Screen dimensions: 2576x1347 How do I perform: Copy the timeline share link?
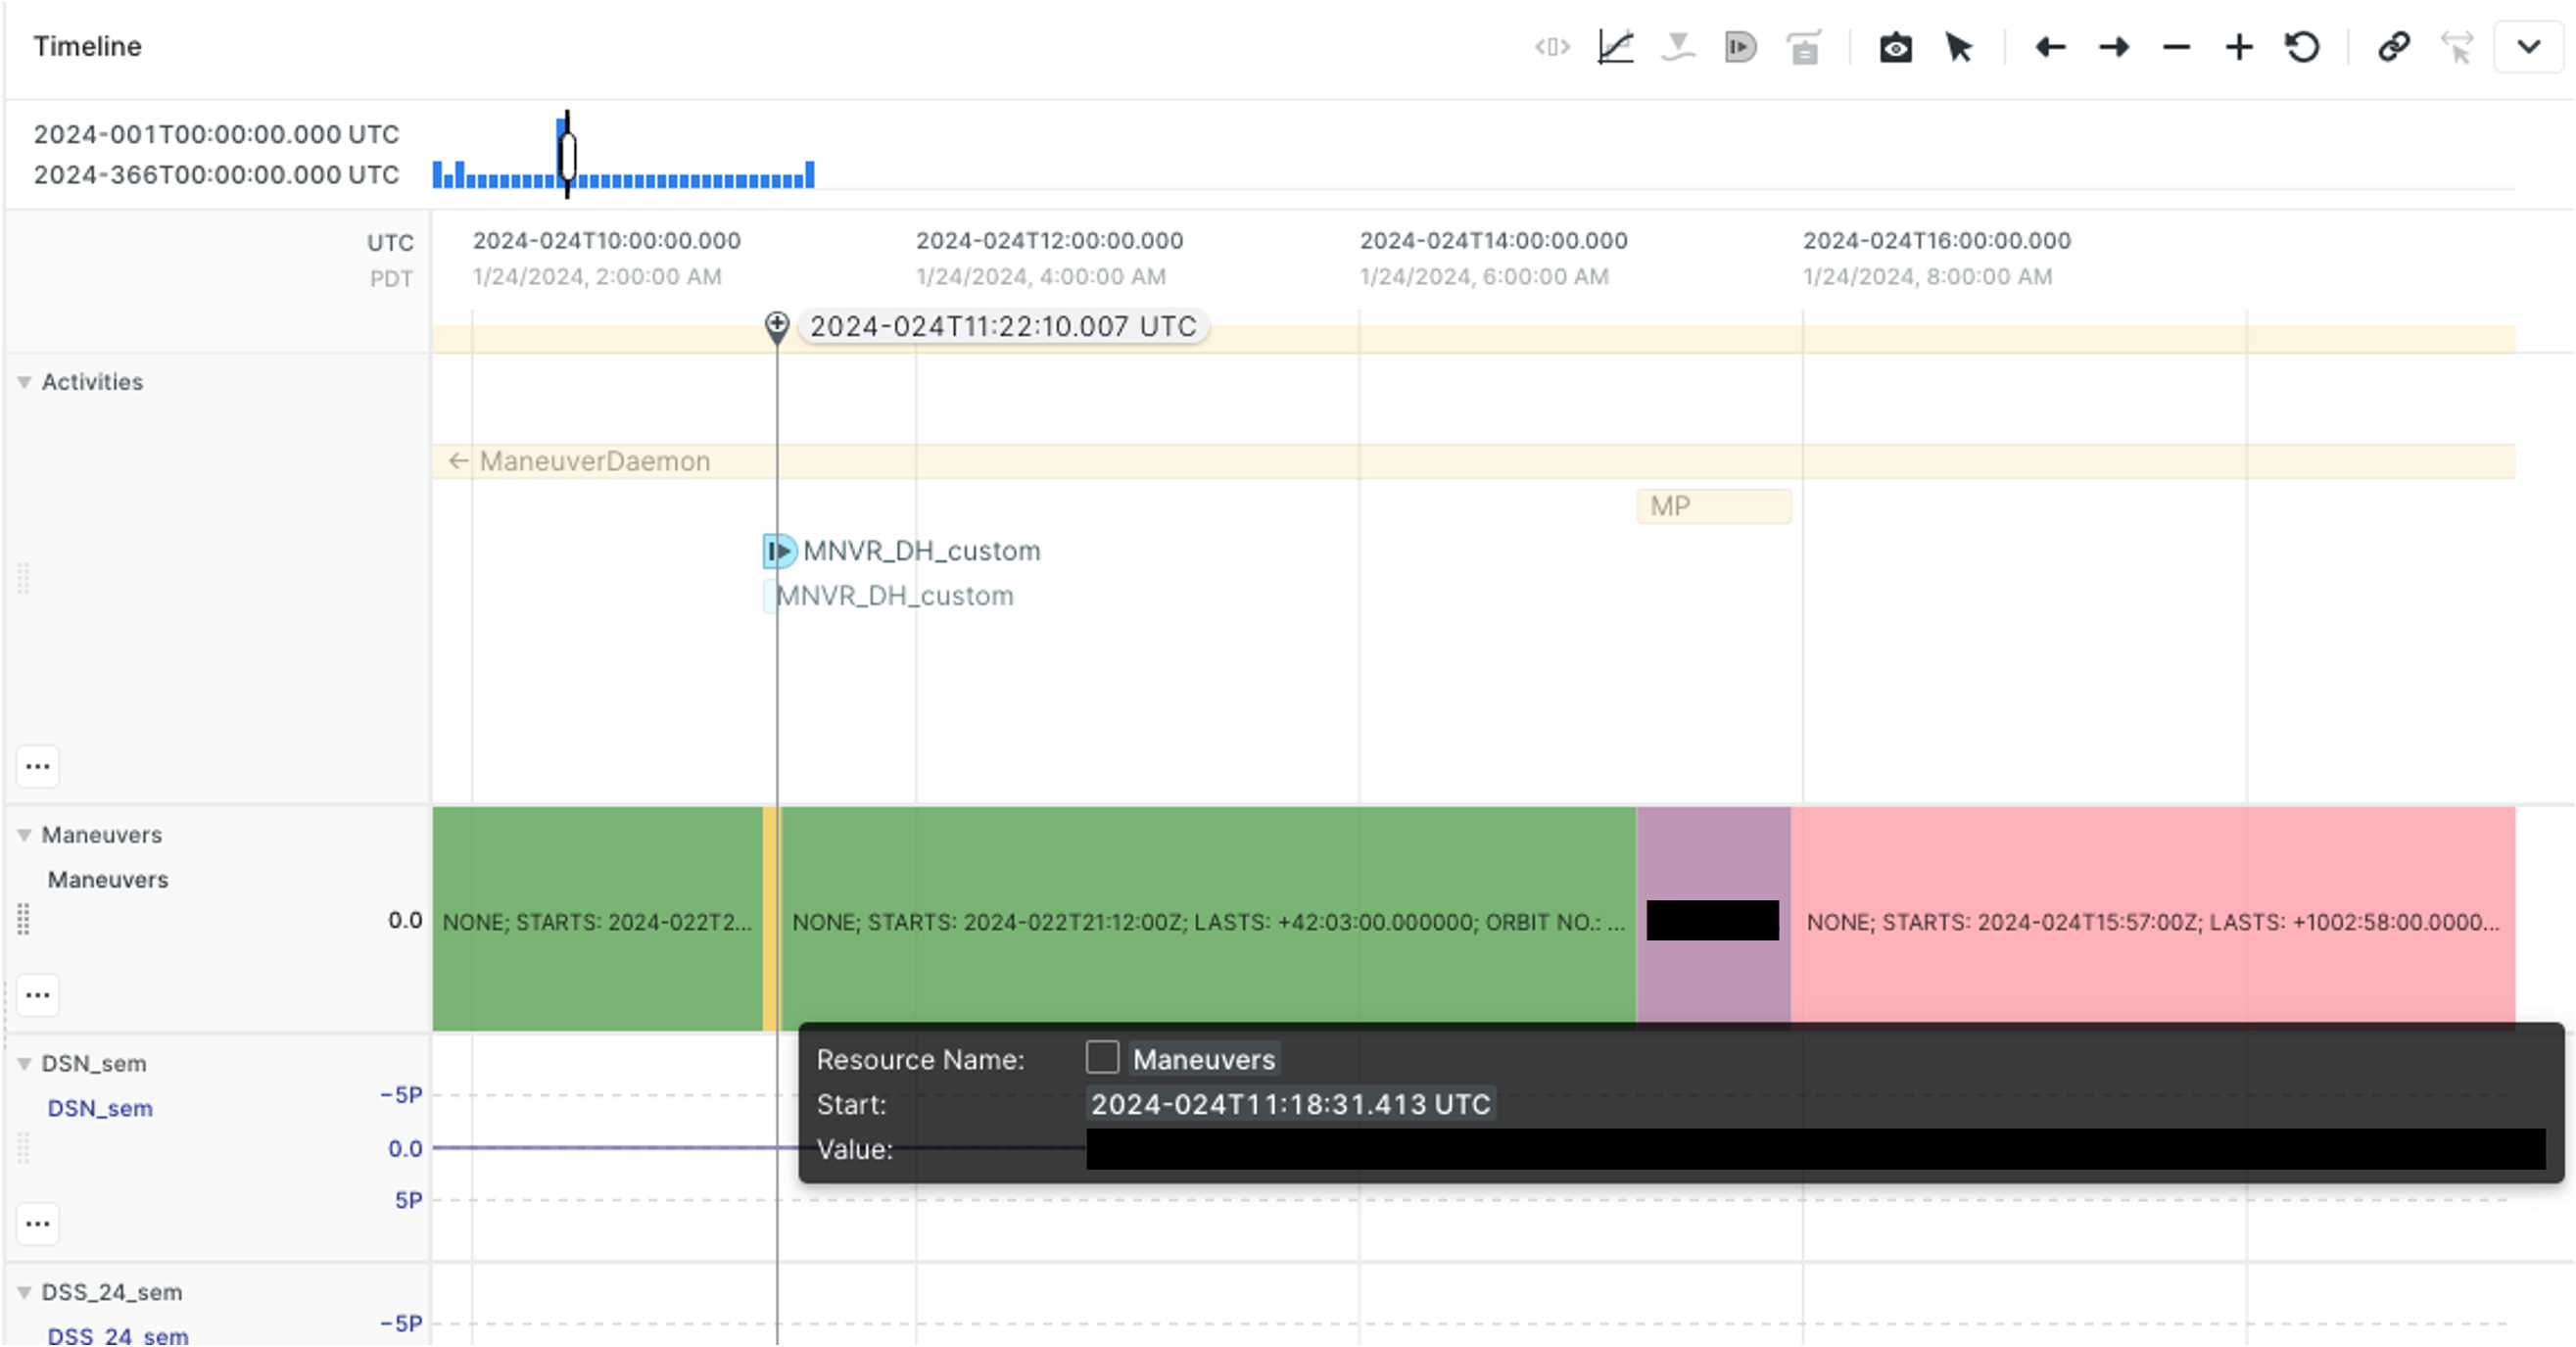coord(2394,47)
